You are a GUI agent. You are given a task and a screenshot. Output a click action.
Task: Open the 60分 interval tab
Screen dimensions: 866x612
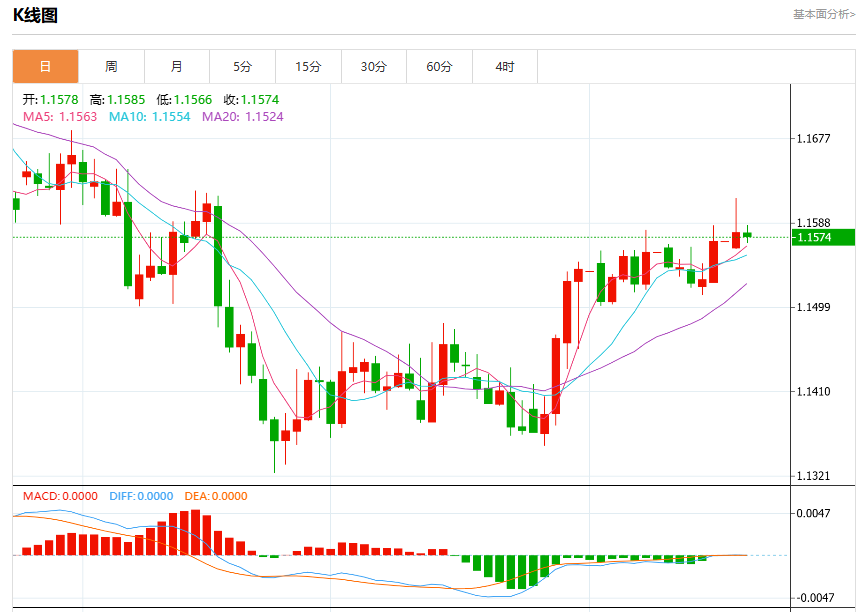(x=439, y=67)
